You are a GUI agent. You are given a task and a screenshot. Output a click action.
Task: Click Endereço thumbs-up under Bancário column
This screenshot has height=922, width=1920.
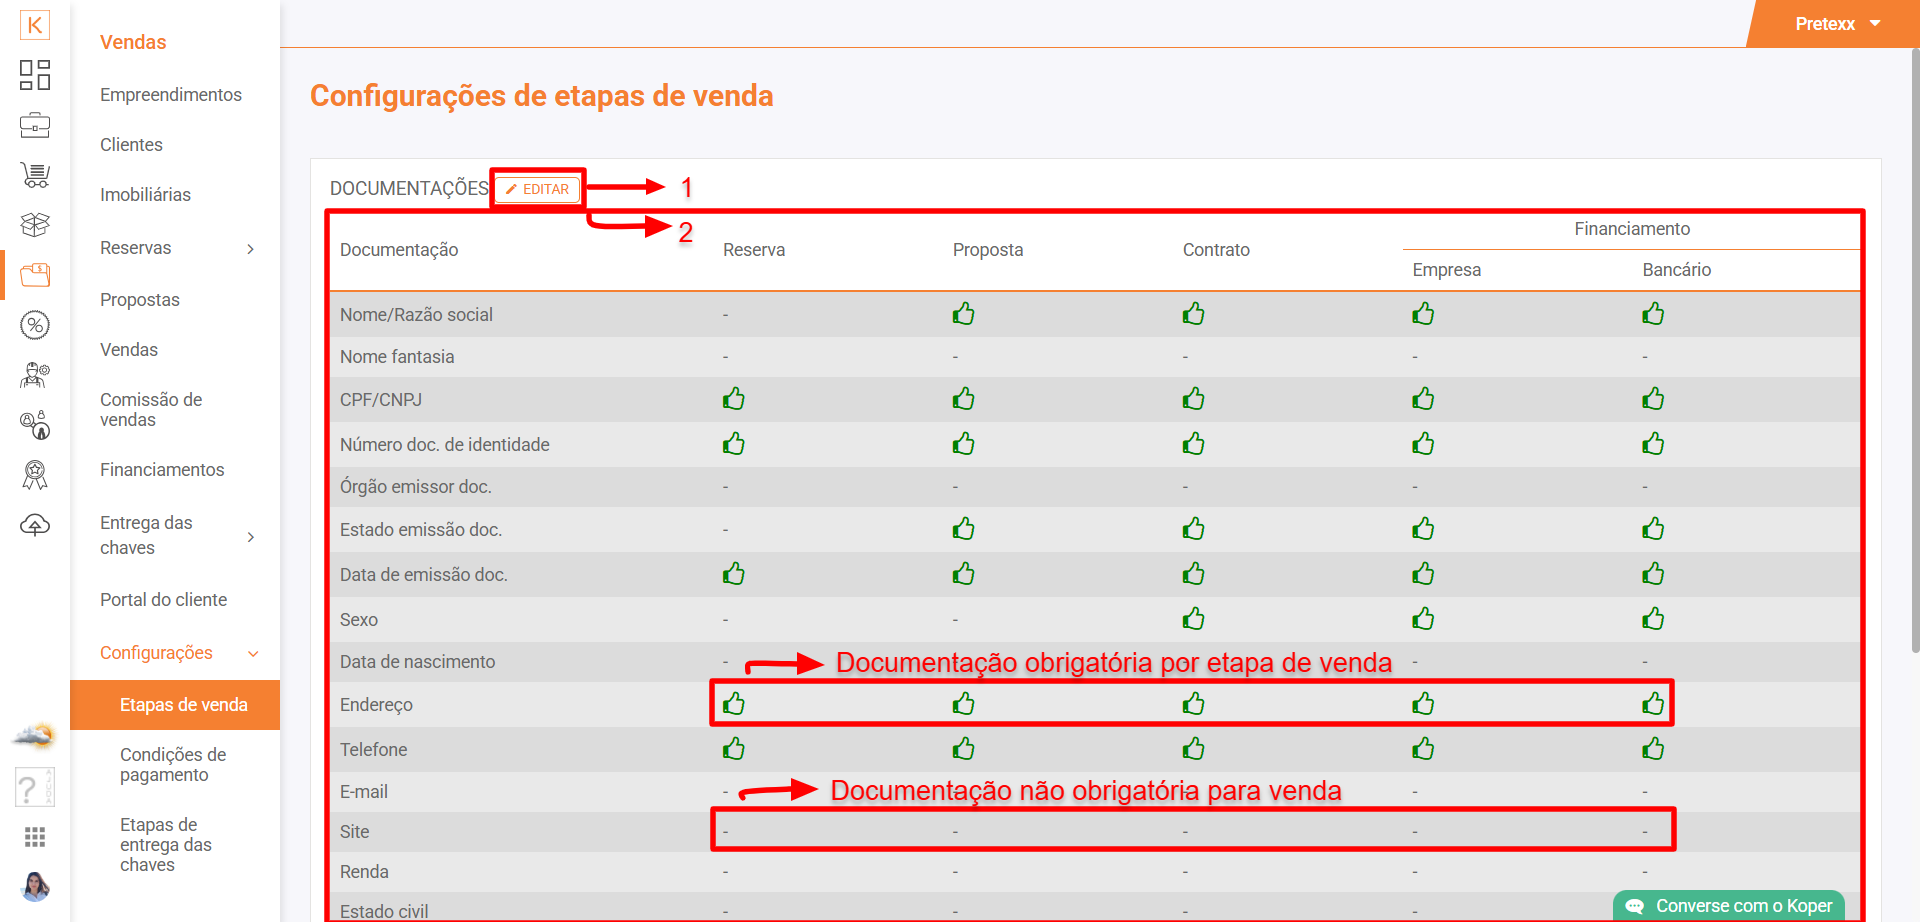(1653, 704)
